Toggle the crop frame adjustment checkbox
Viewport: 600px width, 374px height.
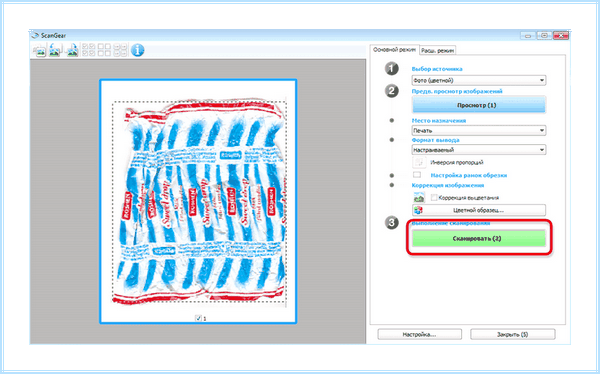417,175
